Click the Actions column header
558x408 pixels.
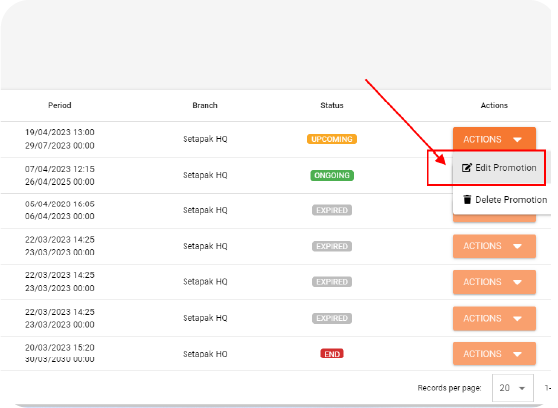tap(494, 105)
